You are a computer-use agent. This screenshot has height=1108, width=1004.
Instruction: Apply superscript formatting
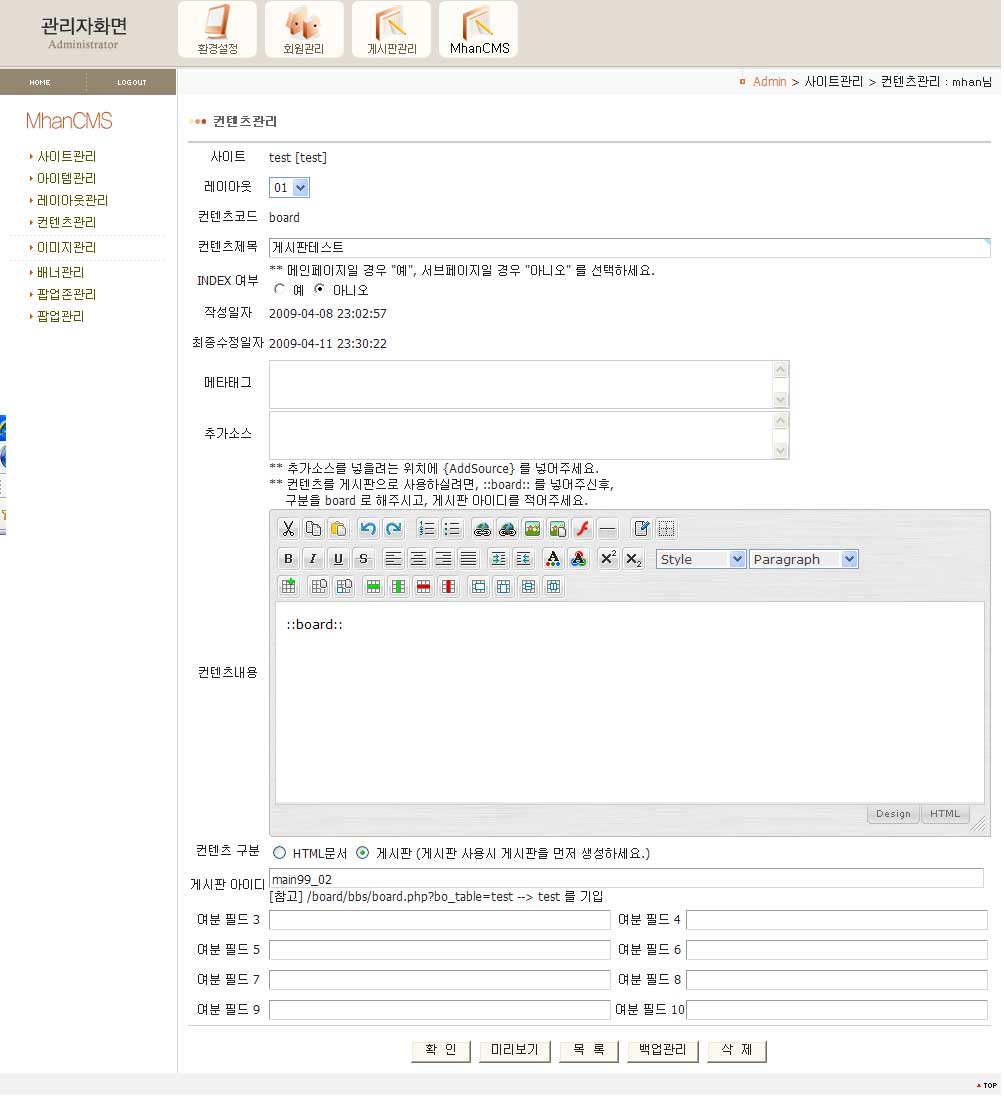[x=607, y=559]
